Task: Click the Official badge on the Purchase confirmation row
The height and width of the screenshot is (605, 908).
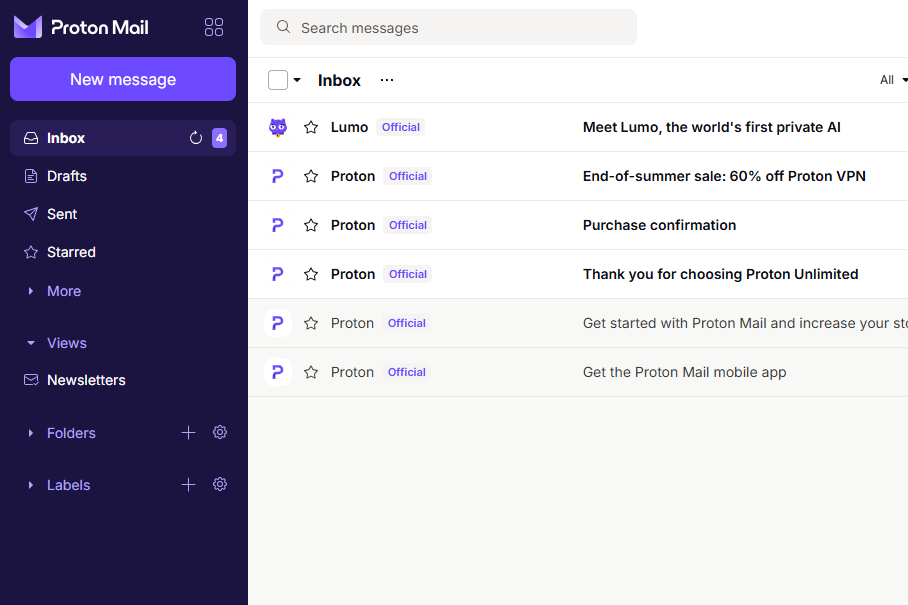Action: (x=408, y=225)
